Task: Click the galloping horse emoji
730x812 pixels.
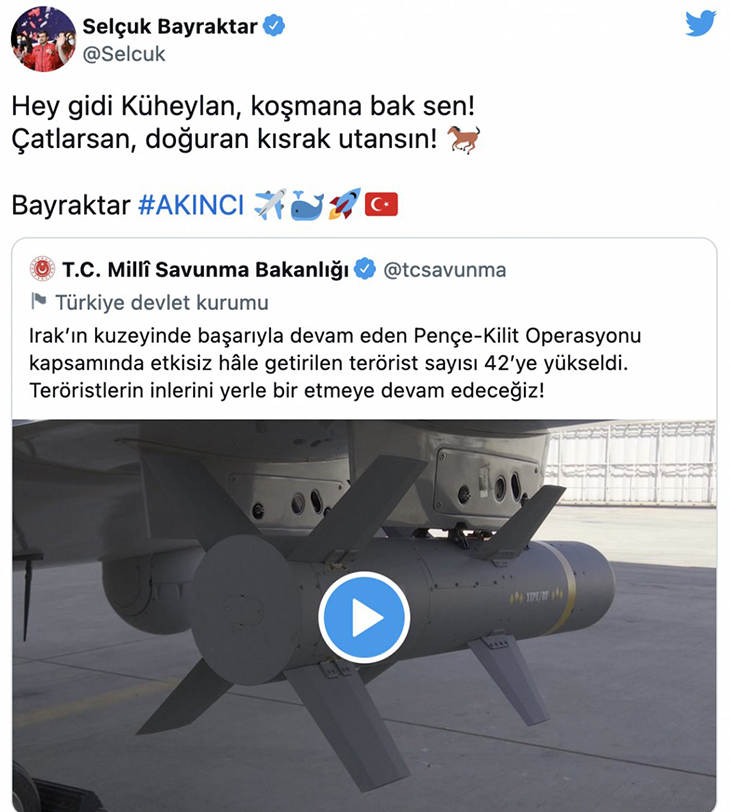Action: point(463,139)
